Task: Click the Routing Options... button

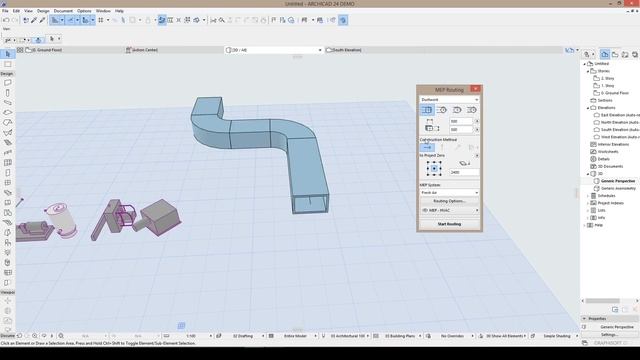Action: point(449,201)
